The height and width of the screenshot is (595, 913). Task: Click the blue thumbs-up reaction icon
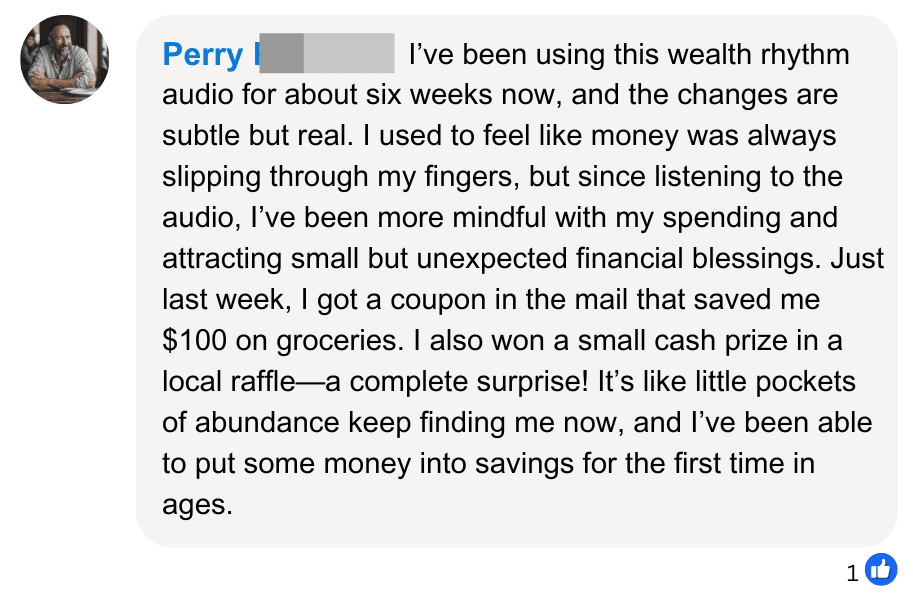[881, 571]
